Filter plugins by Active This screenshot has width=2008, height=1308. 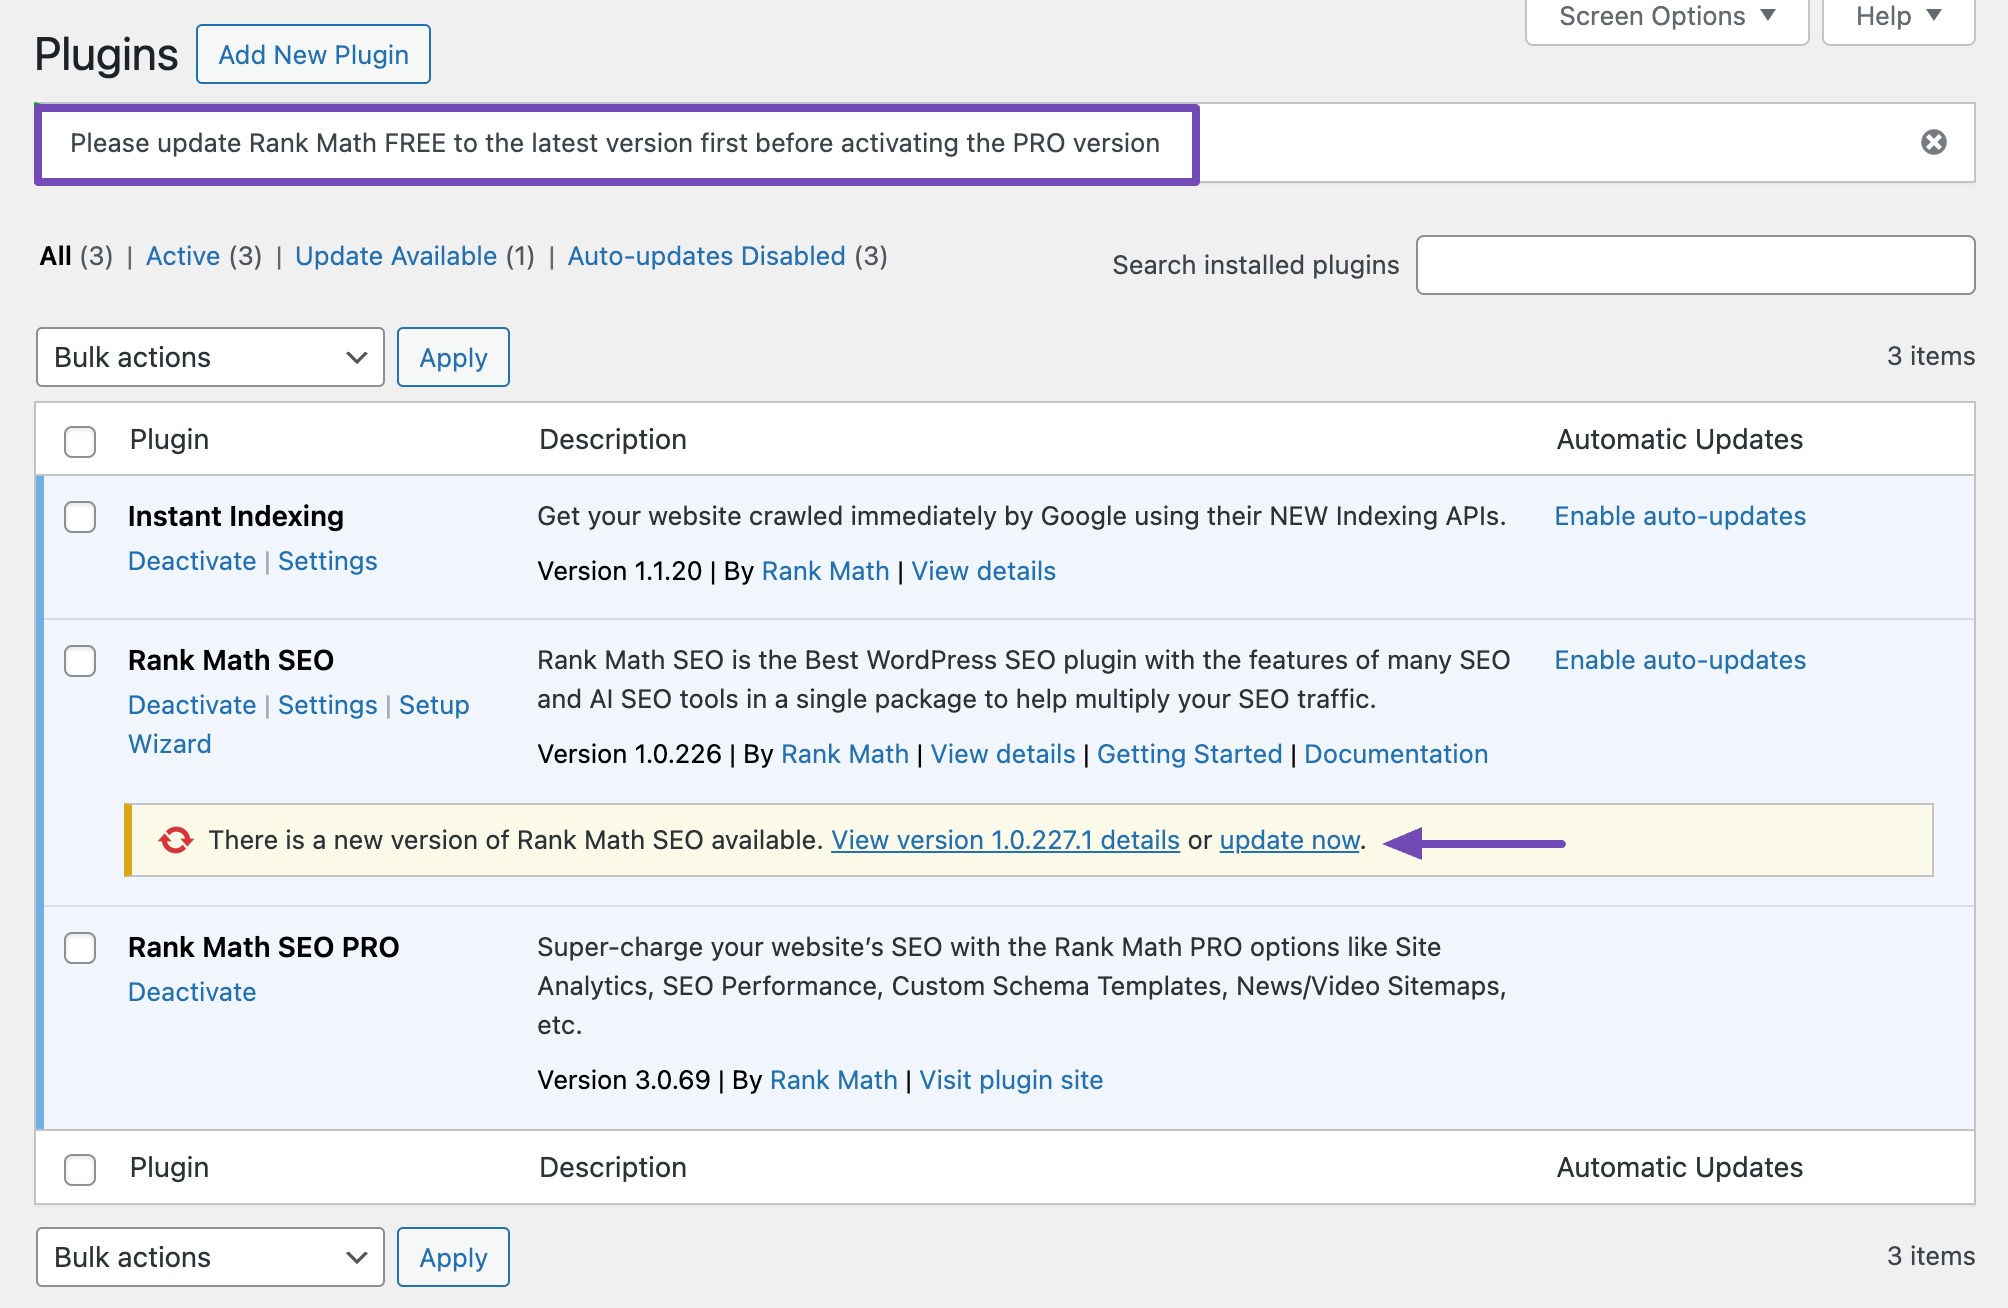[183, 256]
